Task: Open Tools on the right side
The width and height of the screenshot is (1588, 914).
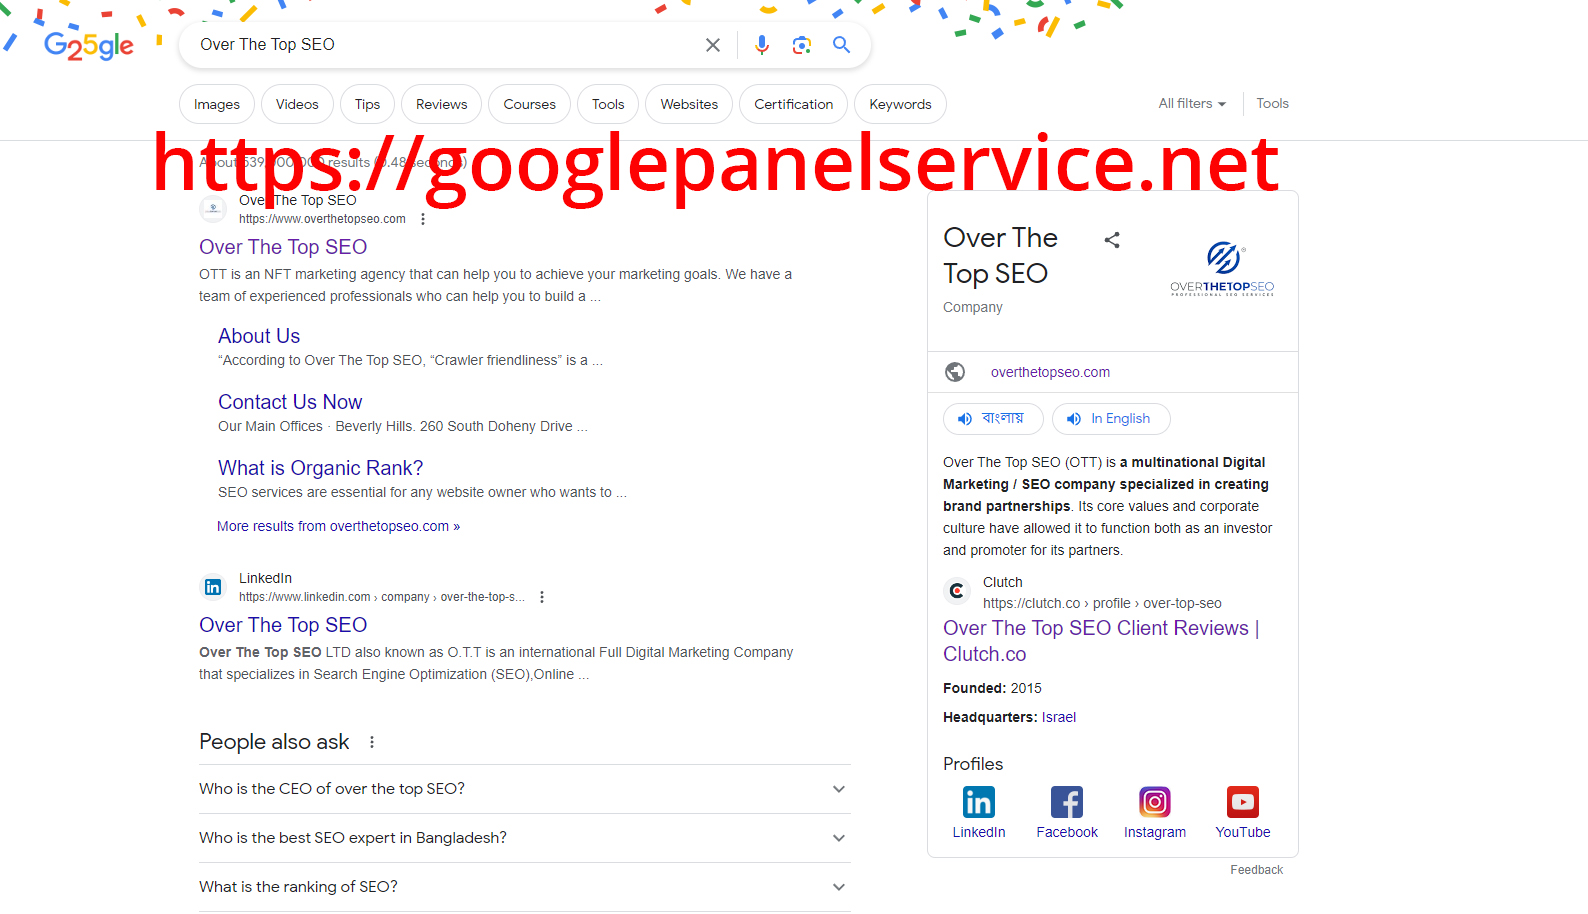Action: pyautogui.click(x=1272, y=103)
